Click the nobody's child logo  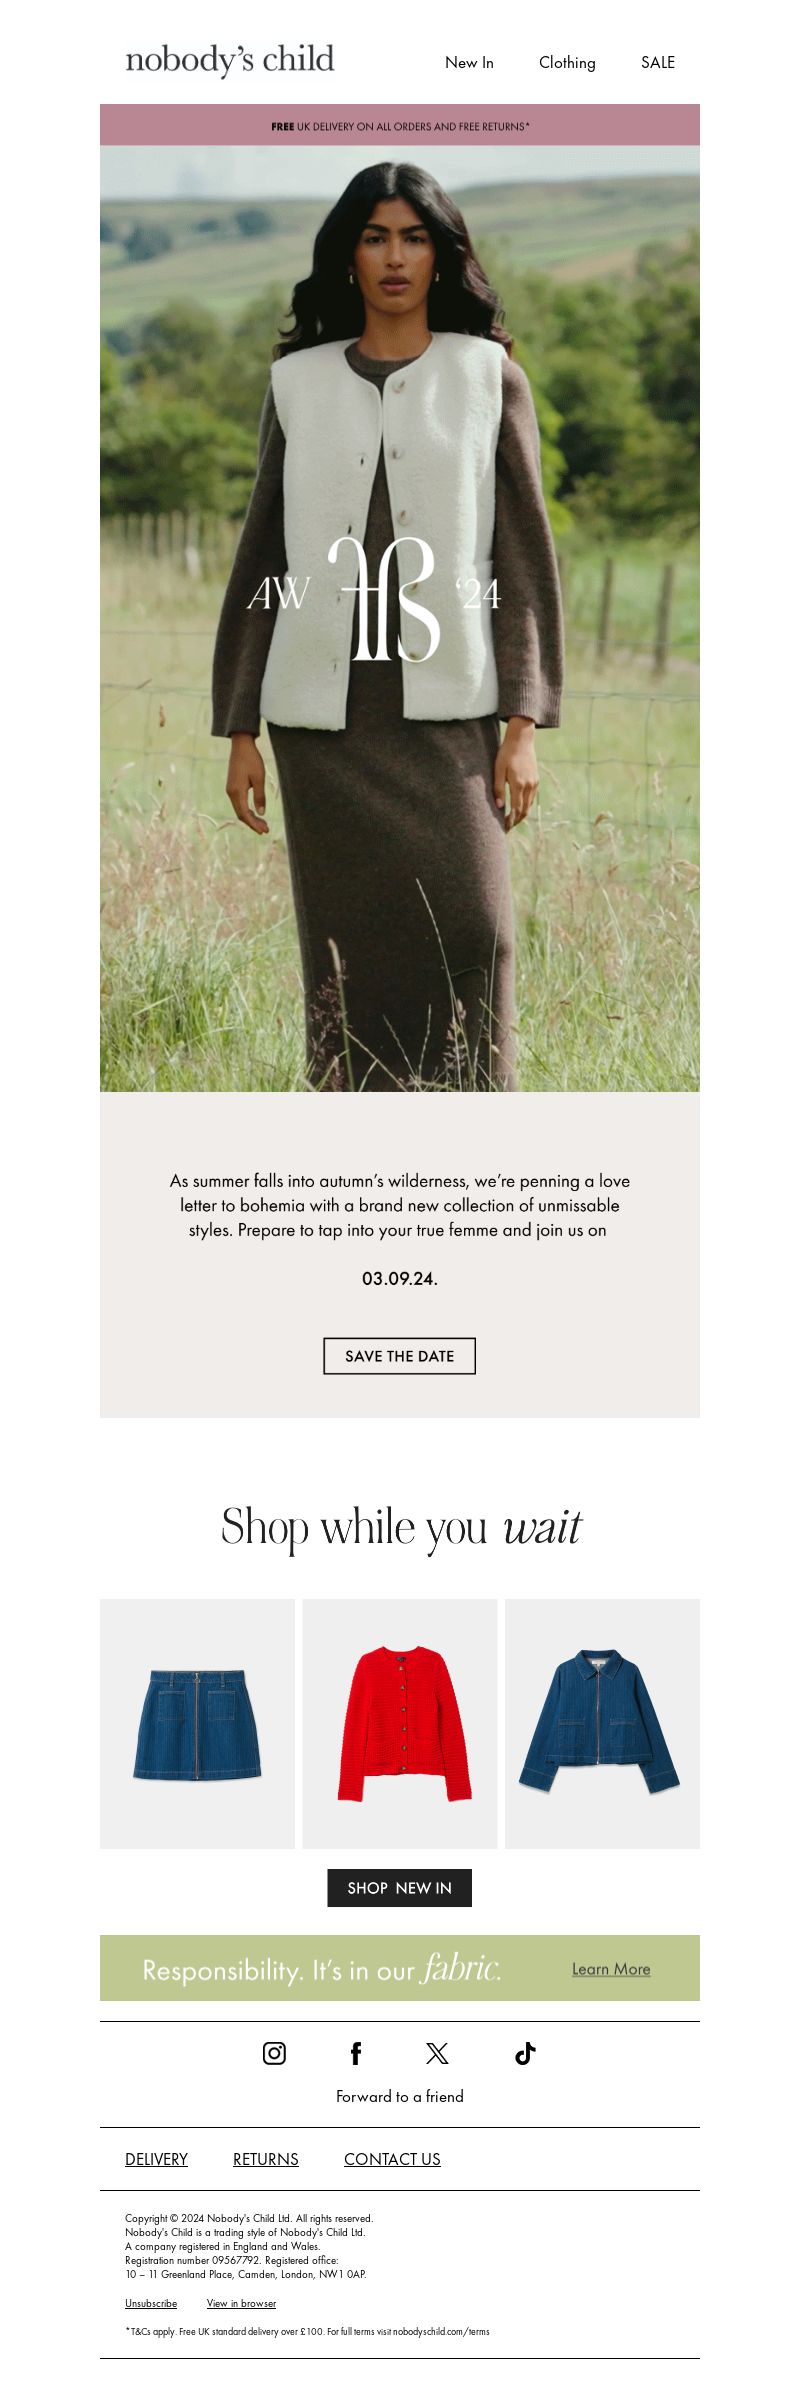(230, 60)
